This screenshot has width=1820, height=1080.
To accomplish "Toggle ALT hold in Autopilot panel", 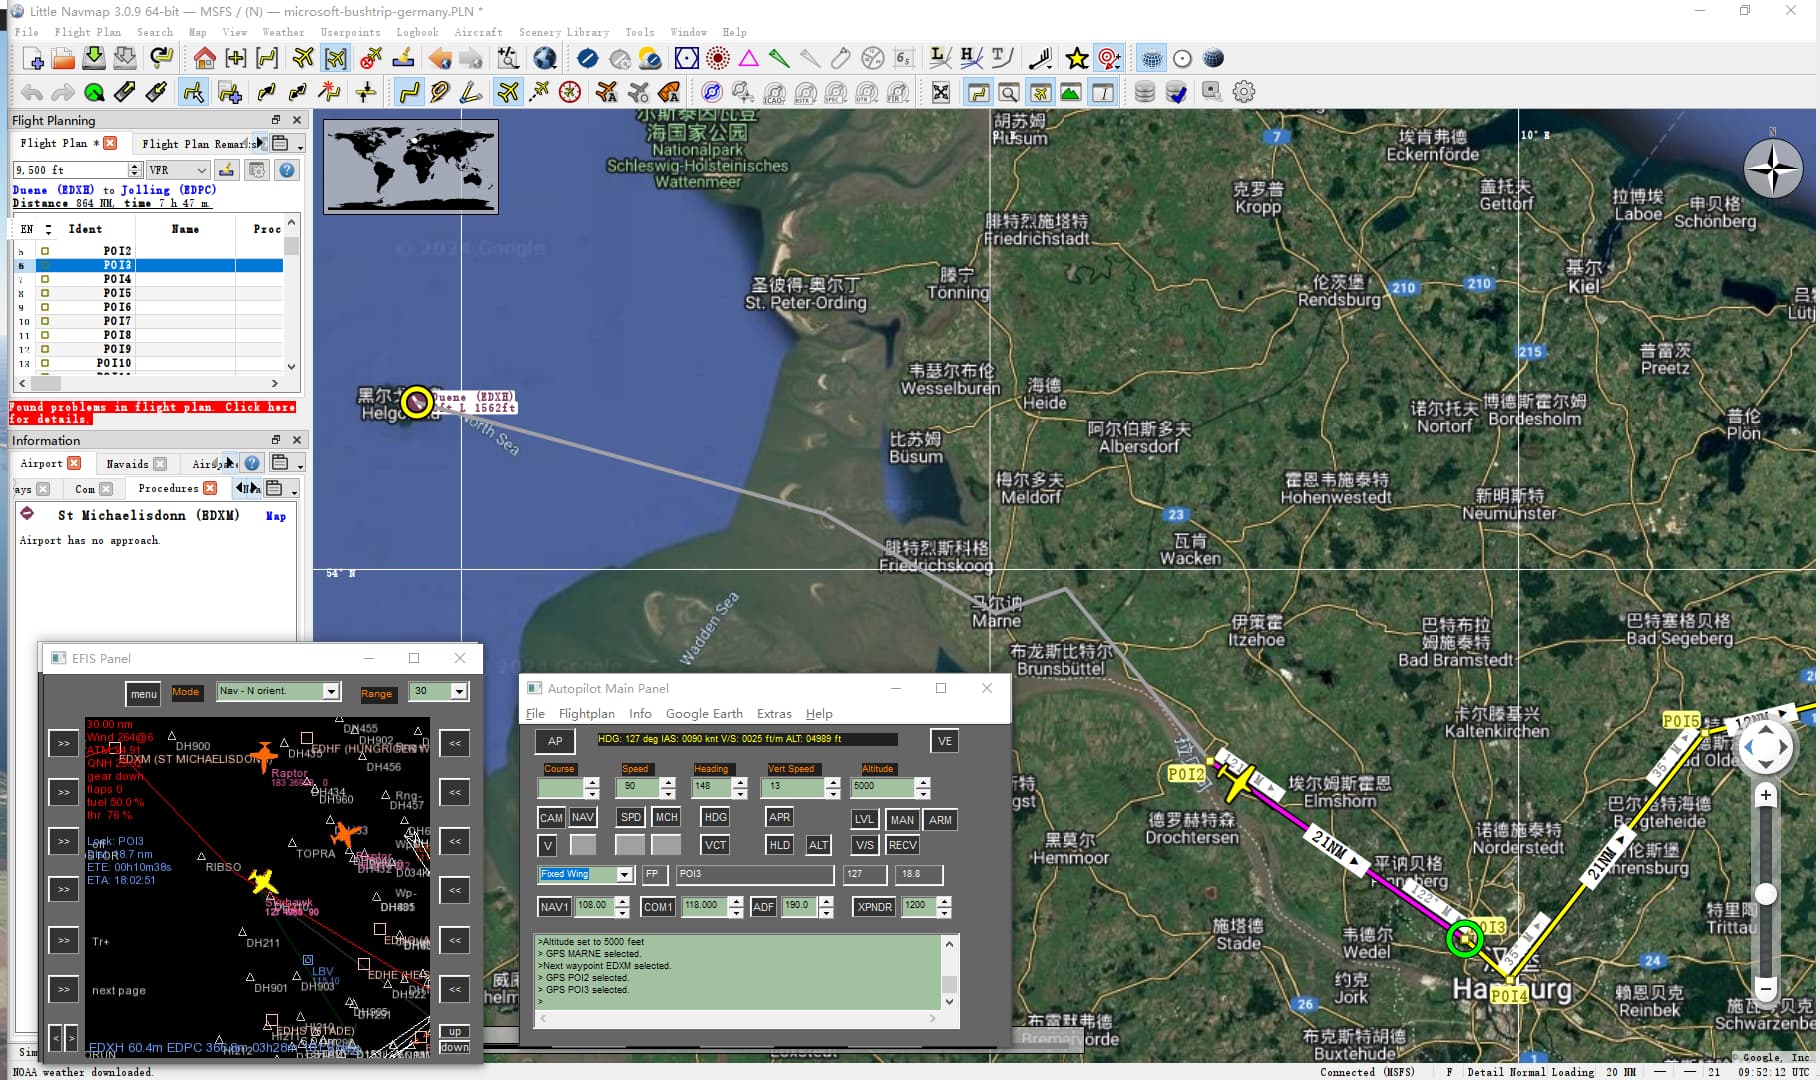I will (x=818, y=845).
